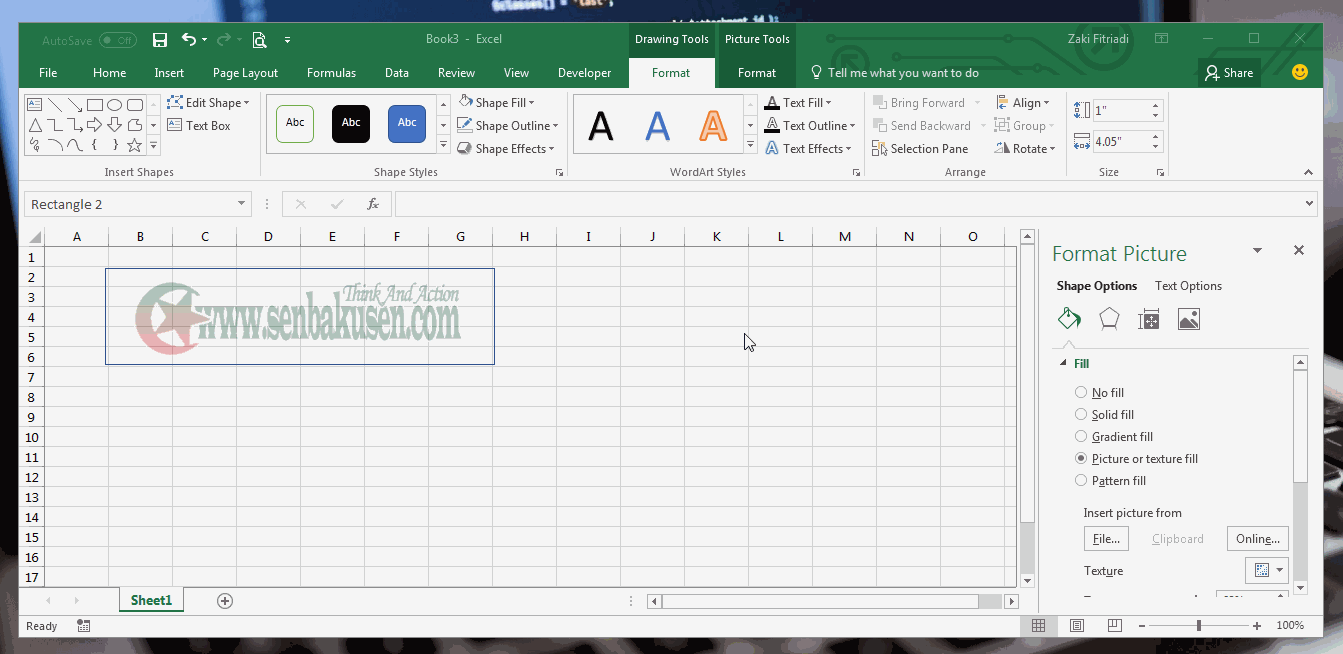Open the Shape Outline dropdown

coord(508,126)
